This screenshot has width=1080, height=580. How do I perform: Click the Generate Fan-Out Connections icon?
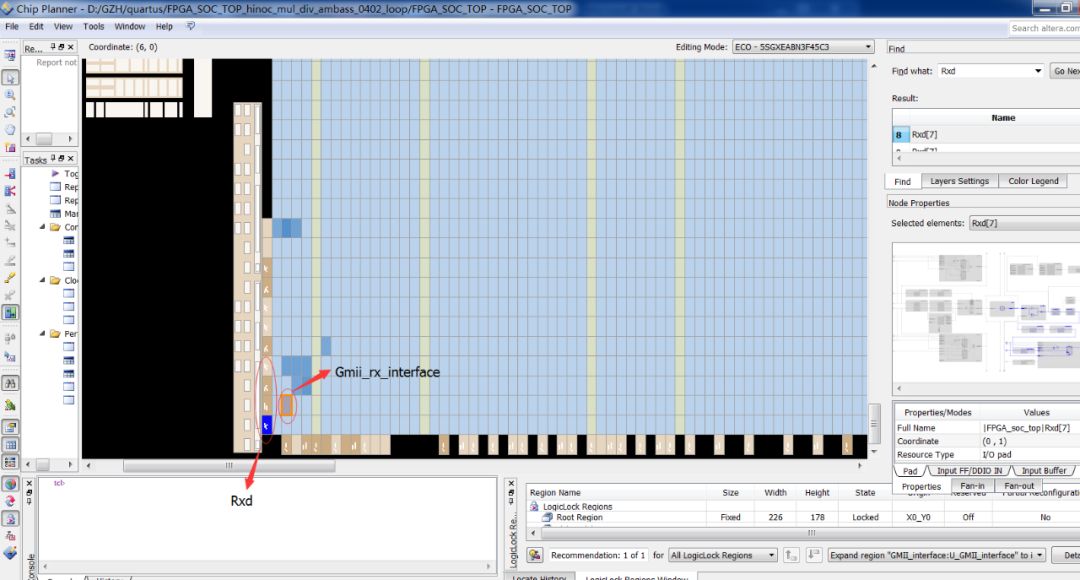click(10, 191)
